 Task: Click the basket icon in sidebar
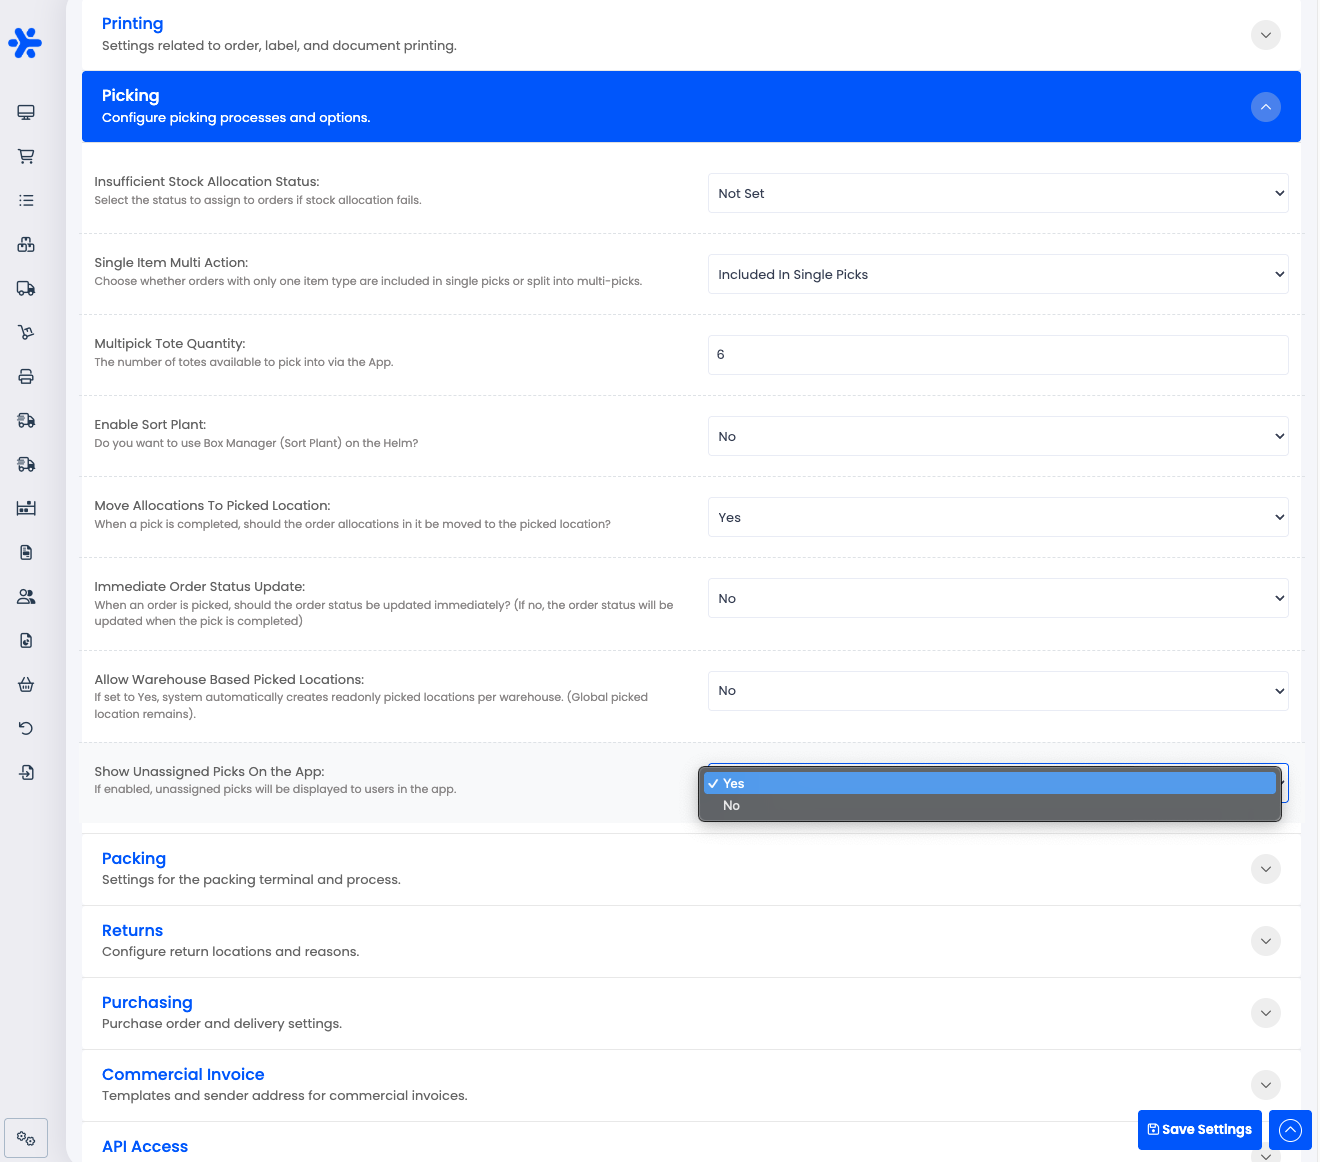26,684
